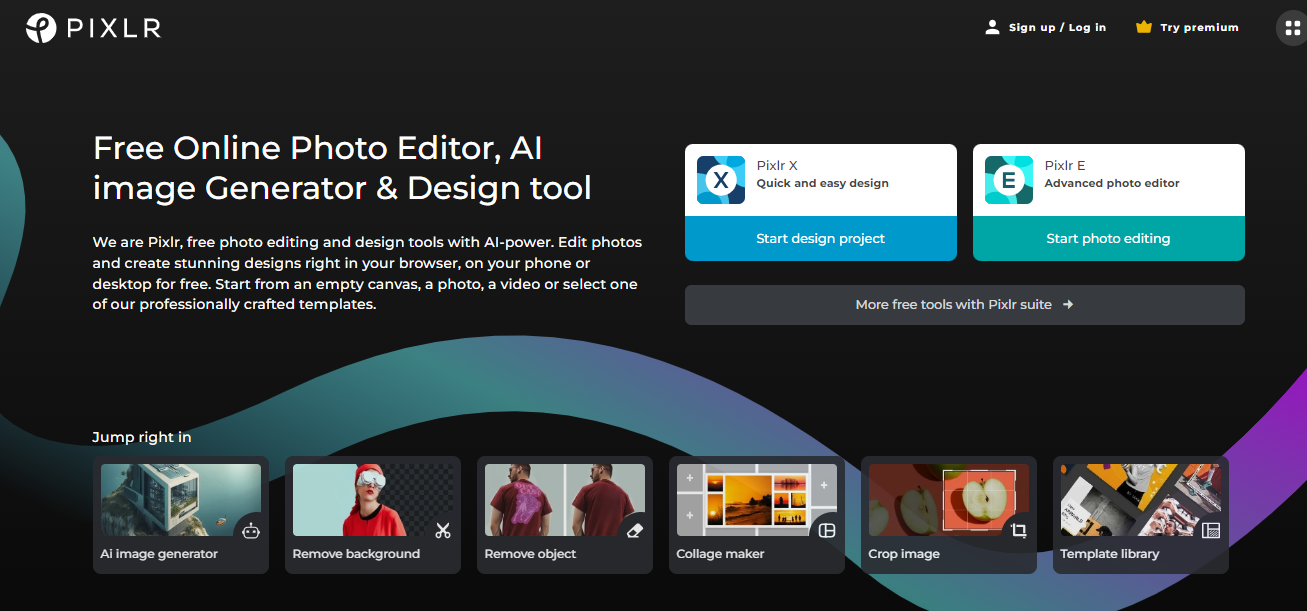
Task: Click the template icon on Template library
Action: pyautogui.click(x=1211, y=531)
